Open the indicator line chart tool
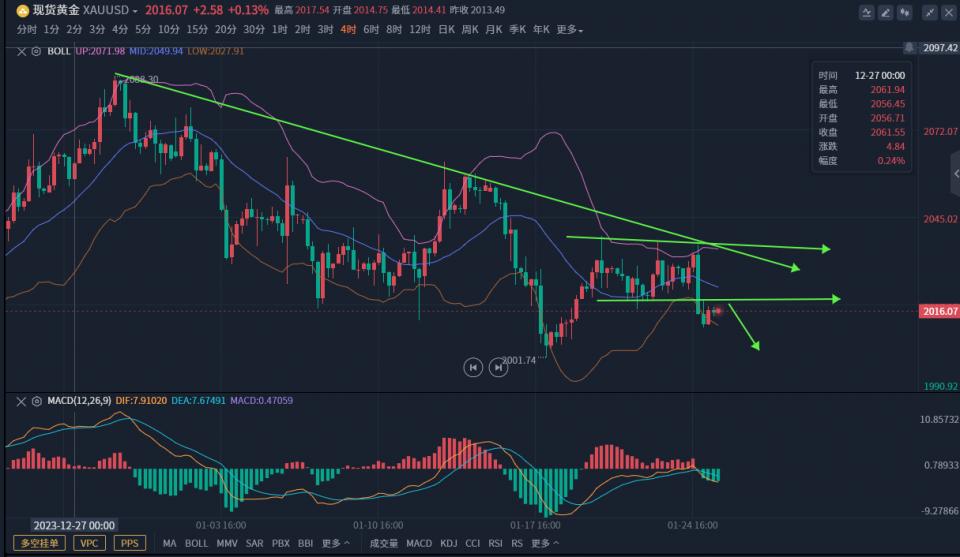 869,13
